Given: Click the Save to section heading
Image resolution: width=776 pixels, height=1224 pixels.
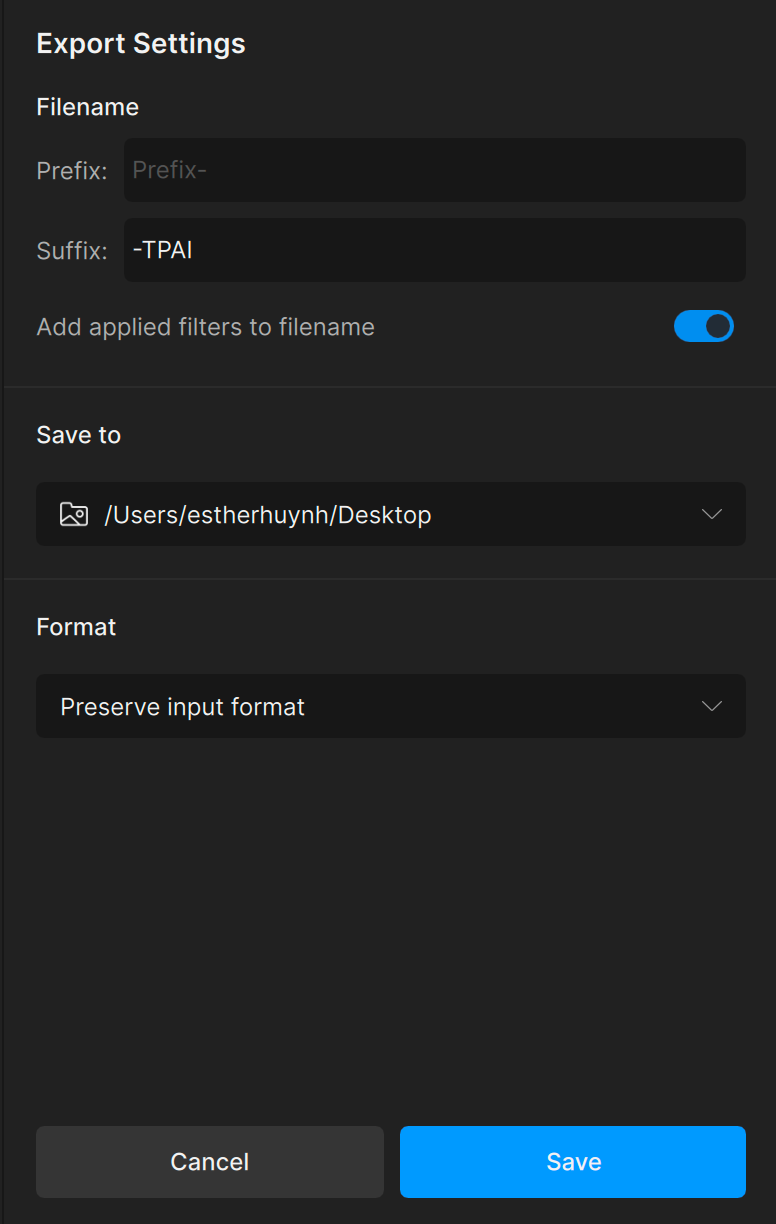Looking at the screenshot, I should pos(79,435).
